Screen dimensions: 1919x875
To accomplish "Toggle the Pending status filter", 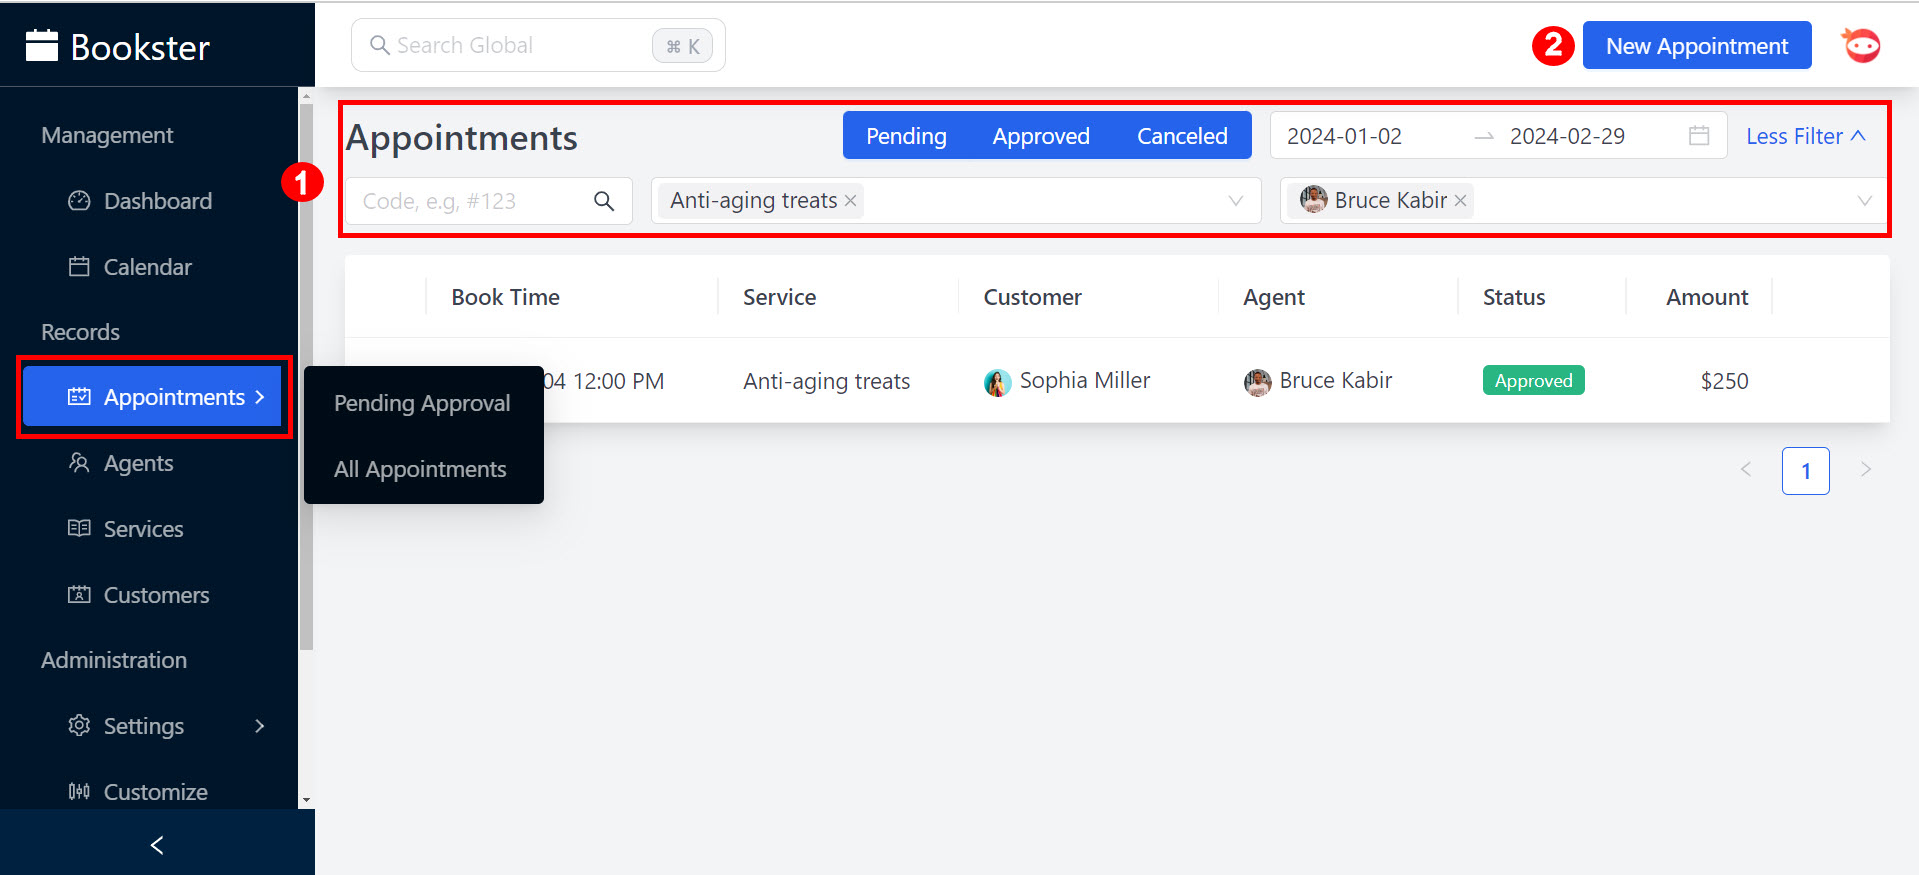I will (x=905, y=136).
